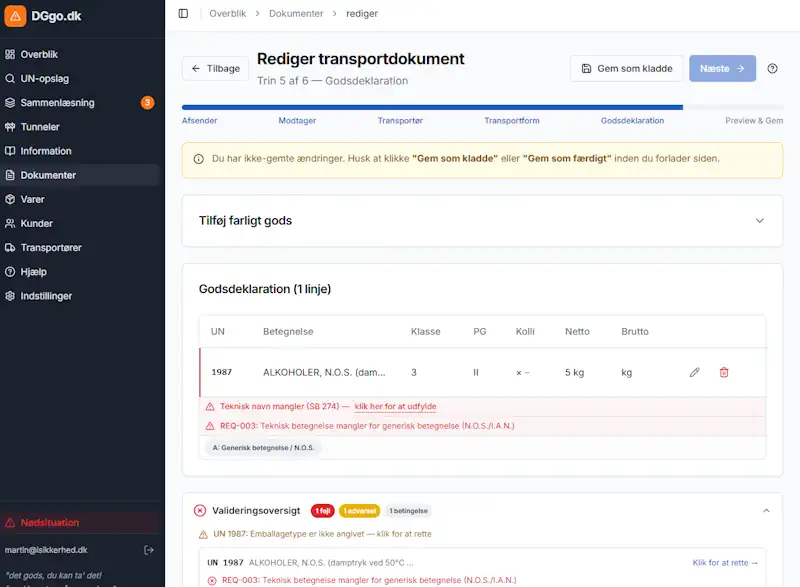Screen dimensions: 800x587
Task: Toggle the sidebar collapse icon in the breadcrumb bar
Action: click(x=182, y=13)
